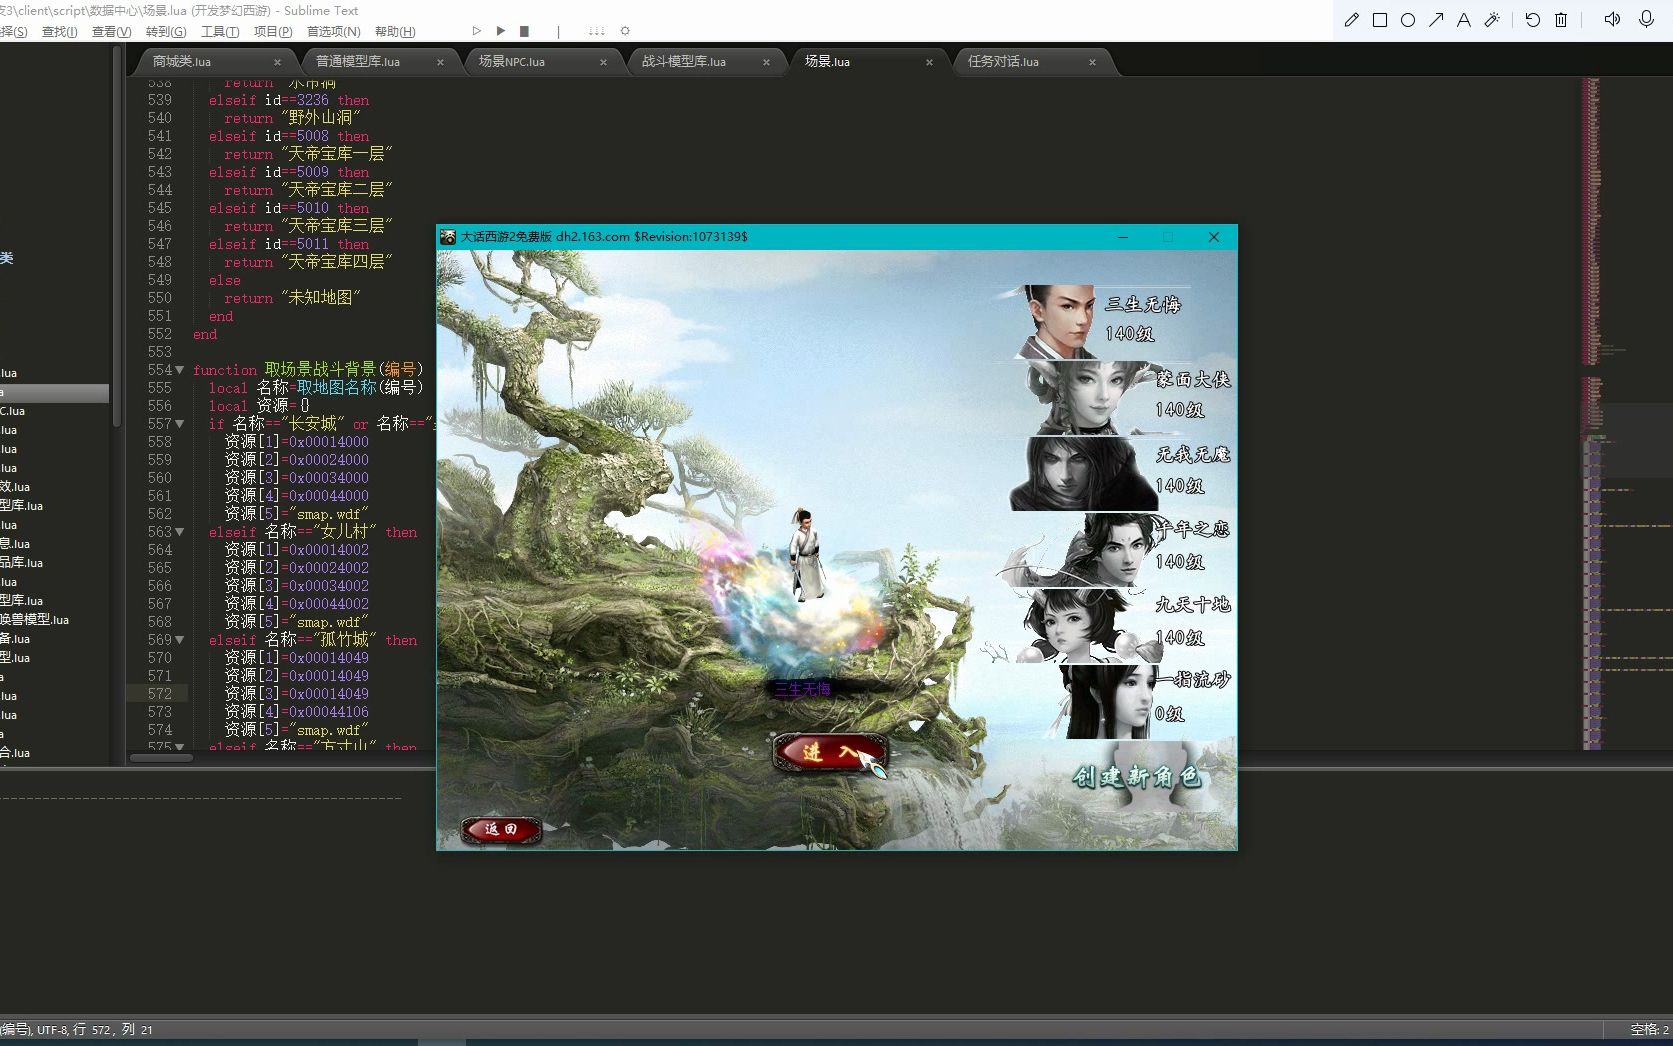Select the magic wand highlighter tool

1492,20
